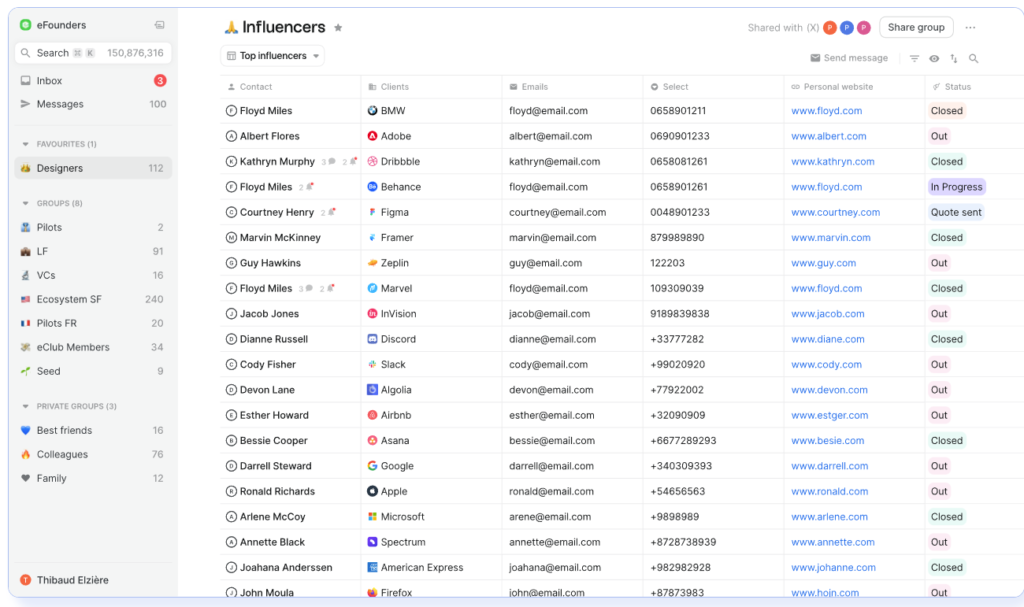Click phone number 0048901233
This screenshot has height=607, width=1024.
point(680,212)
